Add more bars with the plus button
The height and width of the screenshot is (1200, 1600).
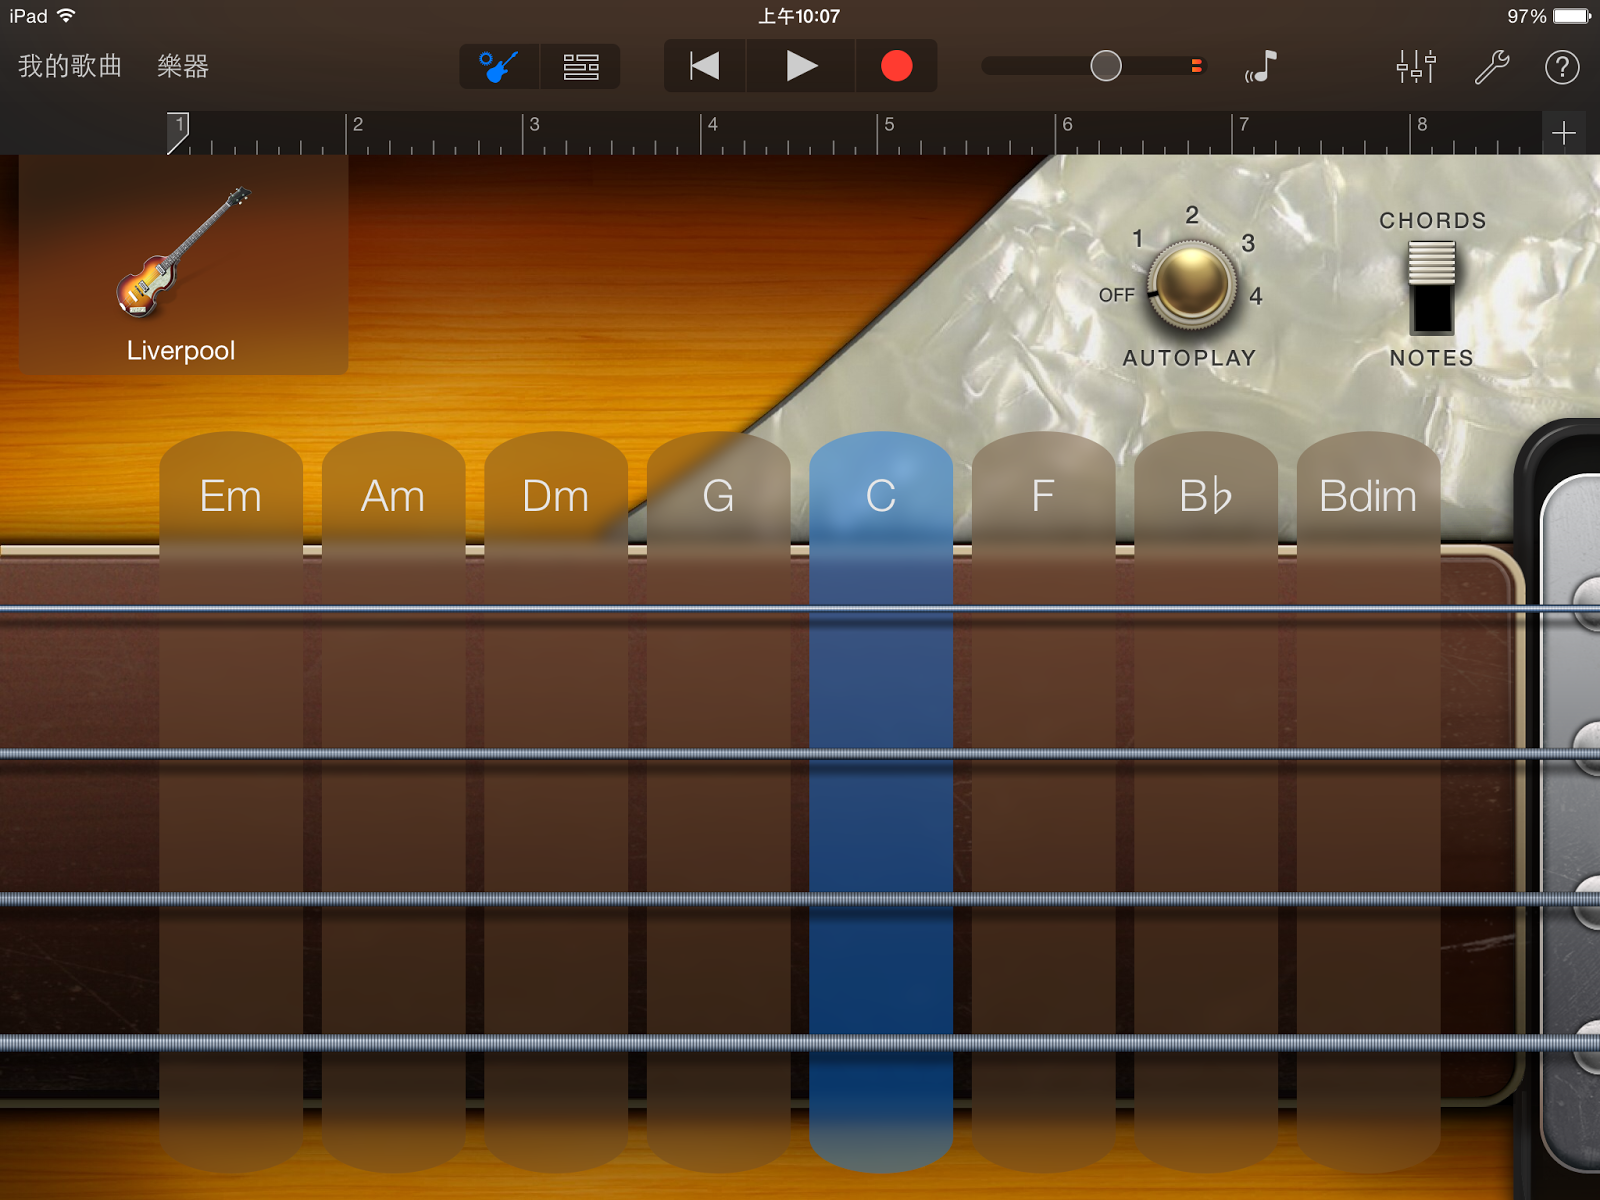click(1565, 131)
